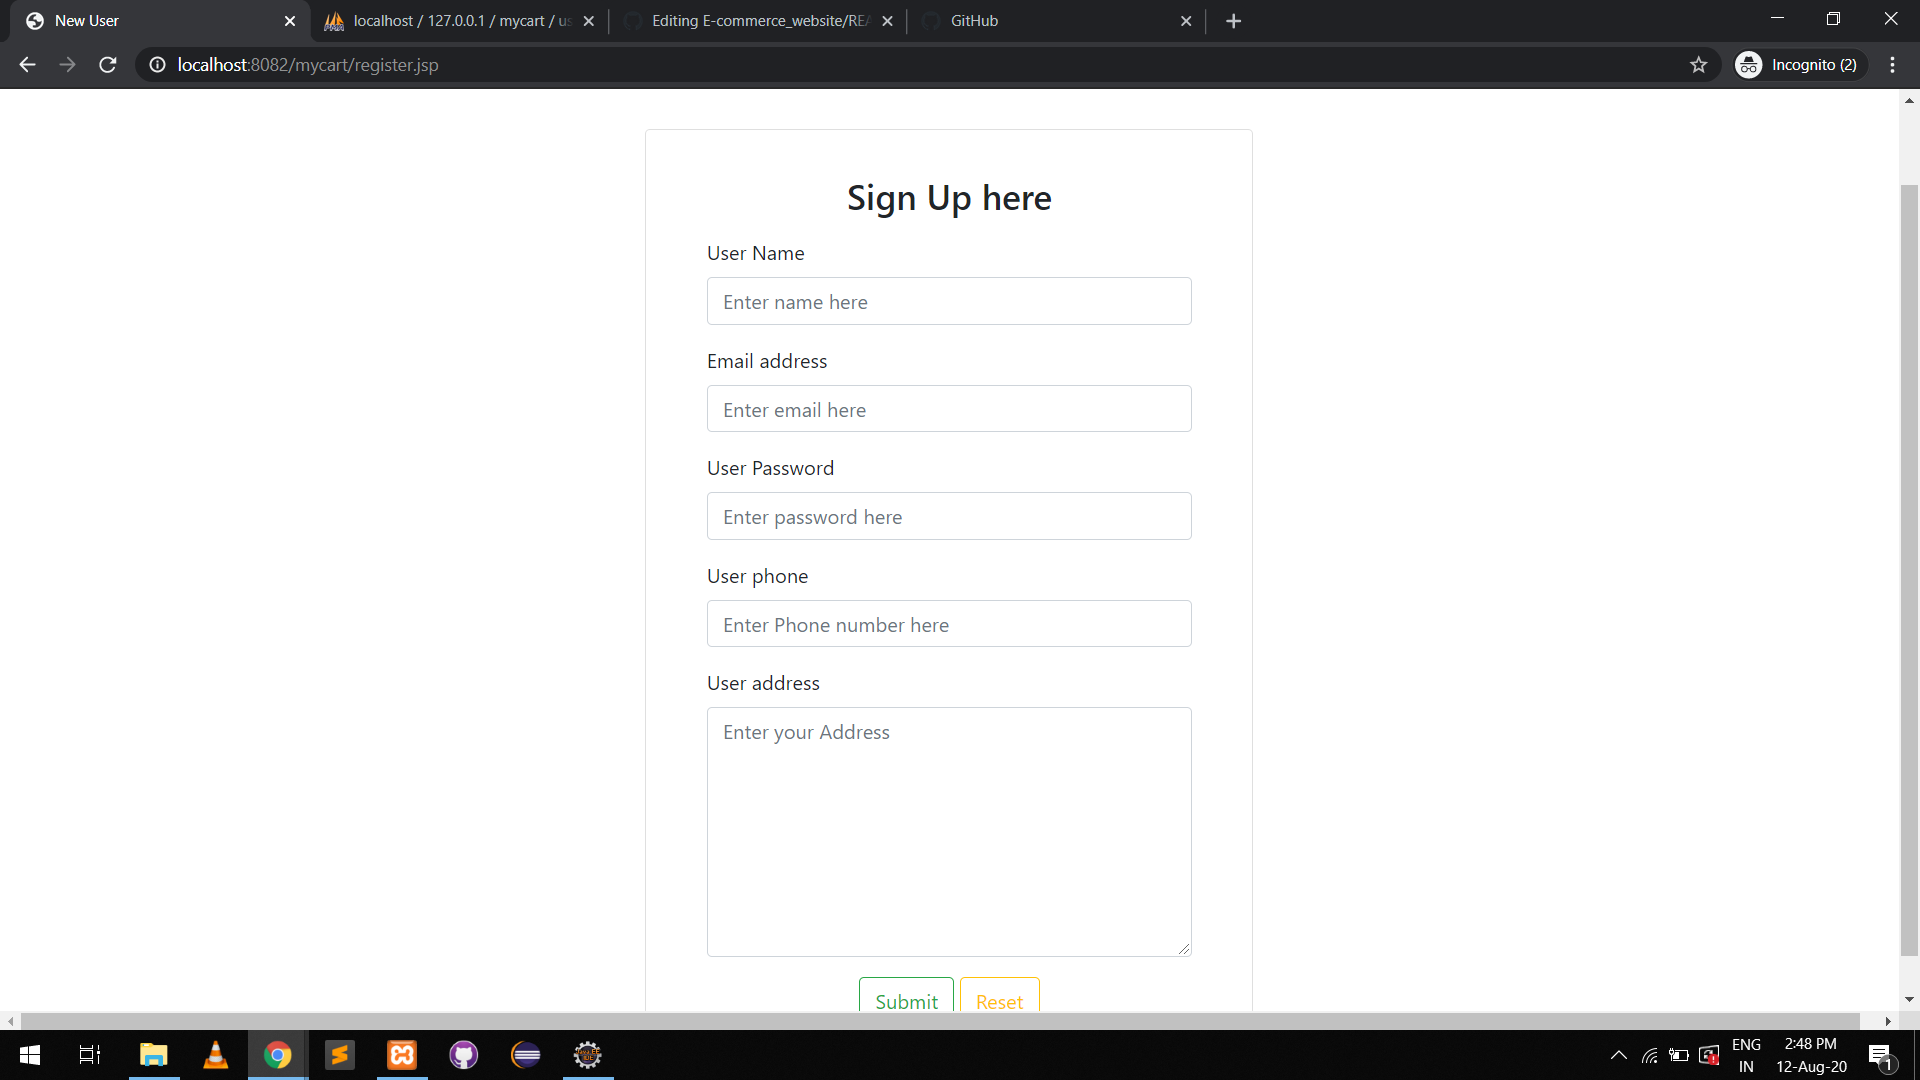Image resolution: width=1920 pixels, height=1080 pixels.
Task: Open Chrome three-dot menu
Action: point(1892,65)
